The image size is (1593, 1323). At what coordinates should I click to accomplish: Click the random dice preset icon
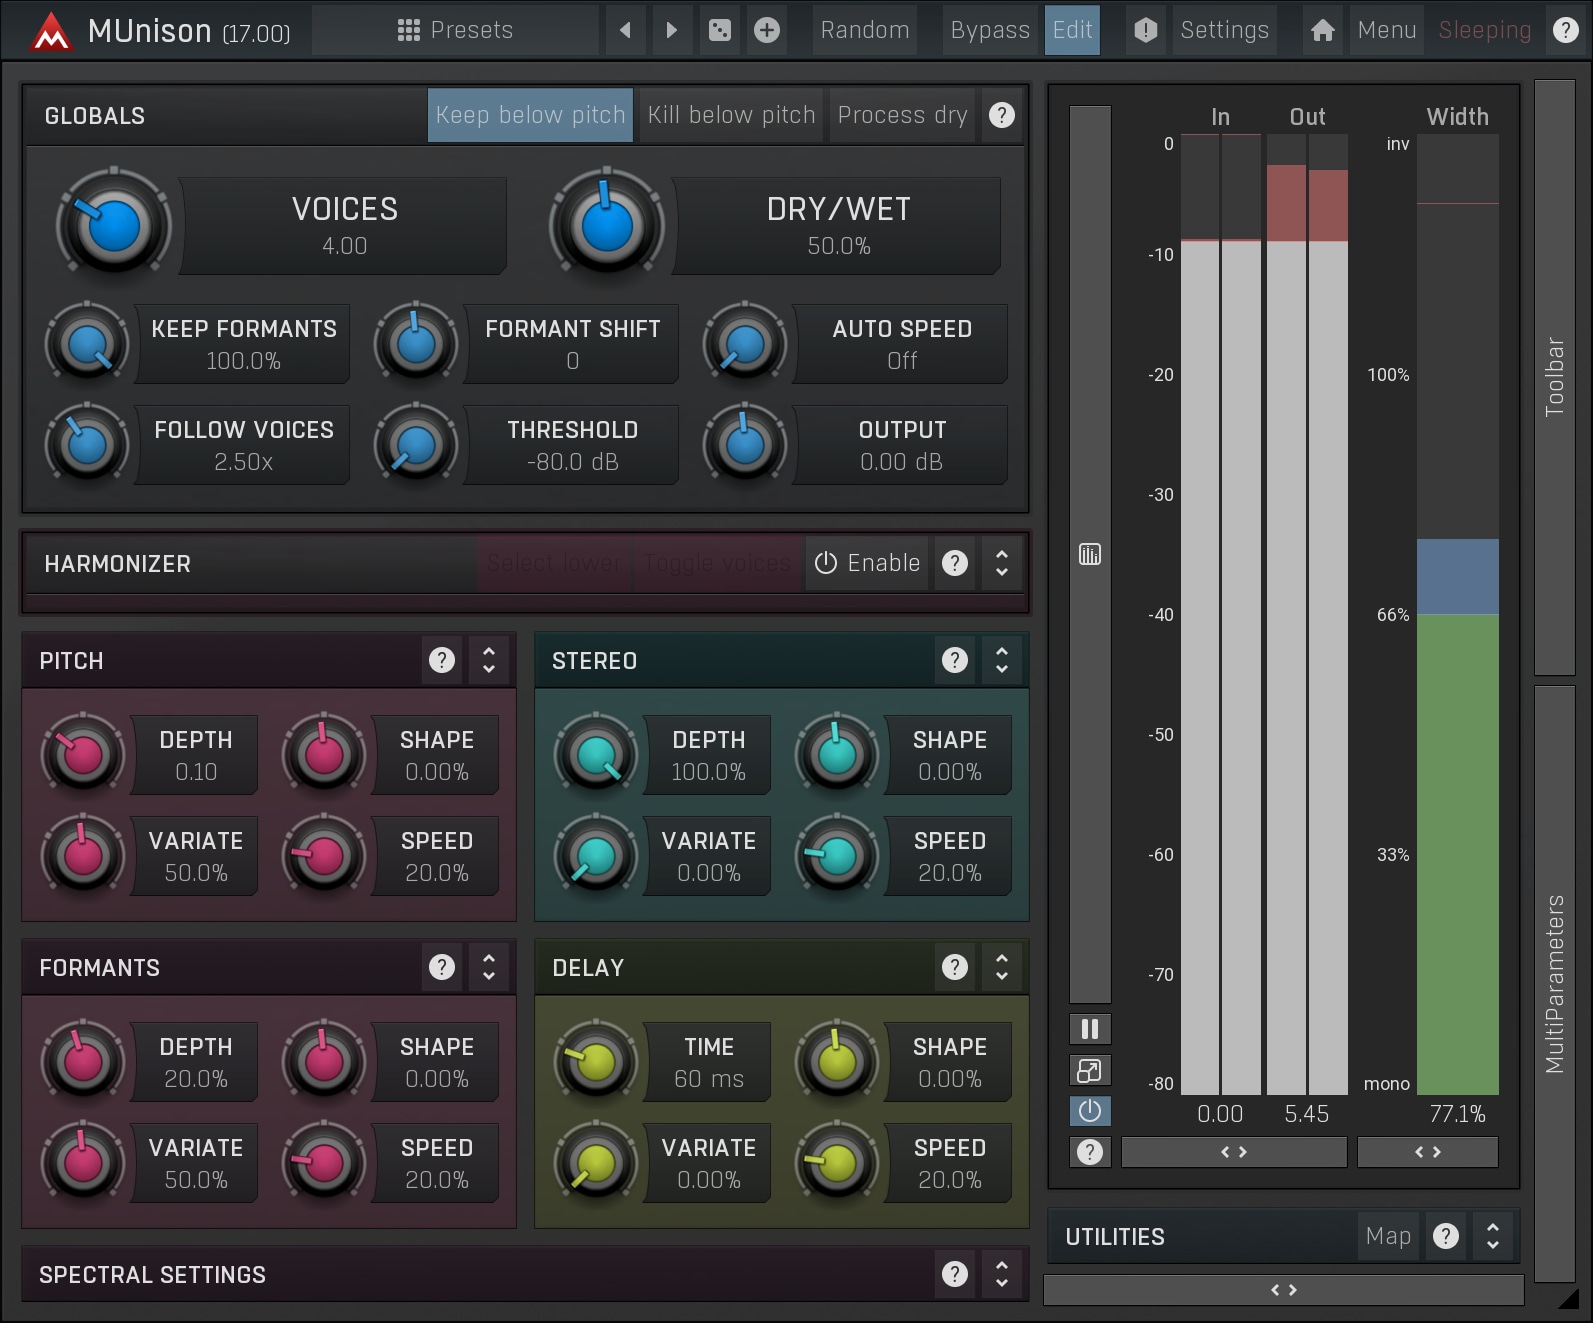tap(719, 30)
